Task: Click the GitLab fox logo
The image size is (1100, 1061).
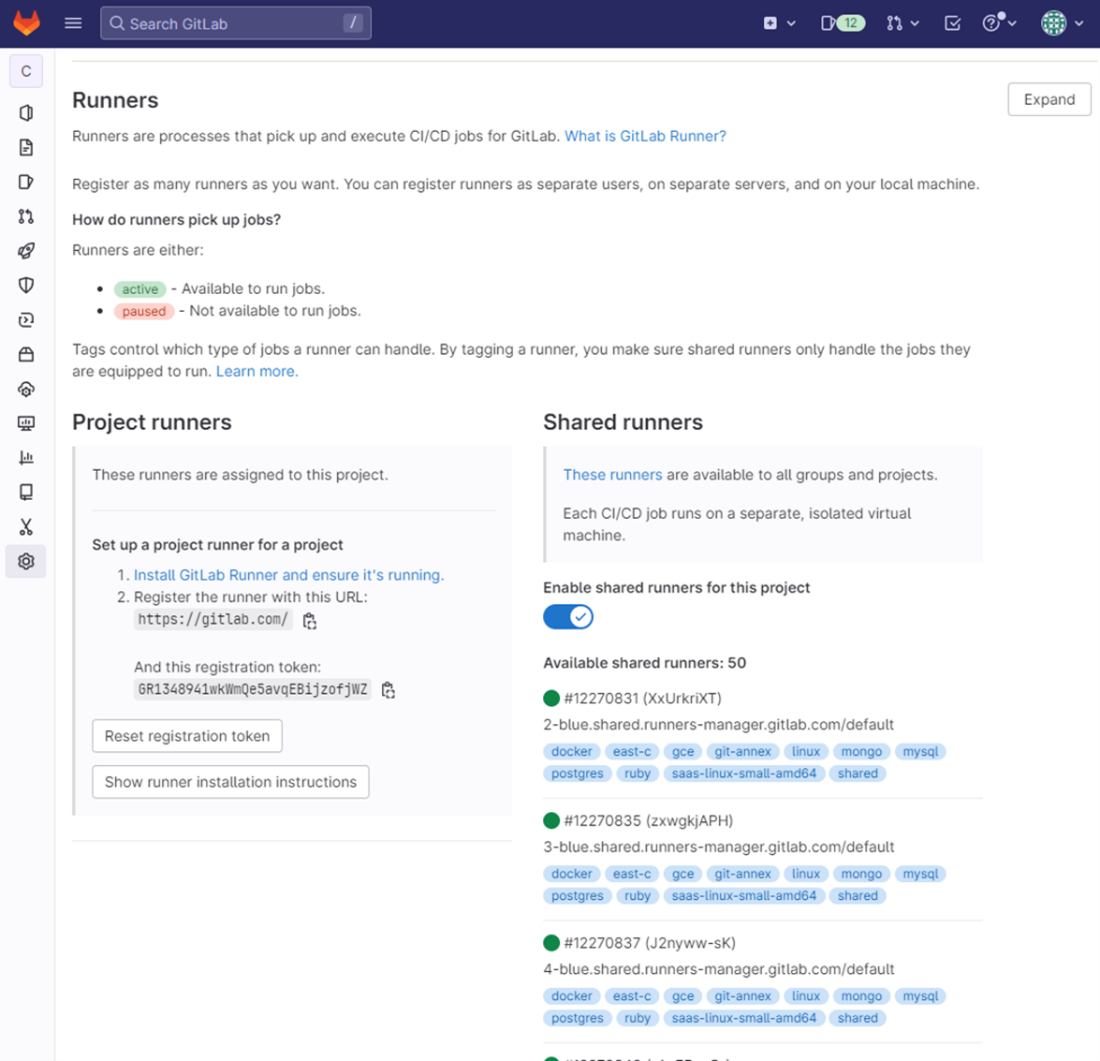Action: (27, 23)
